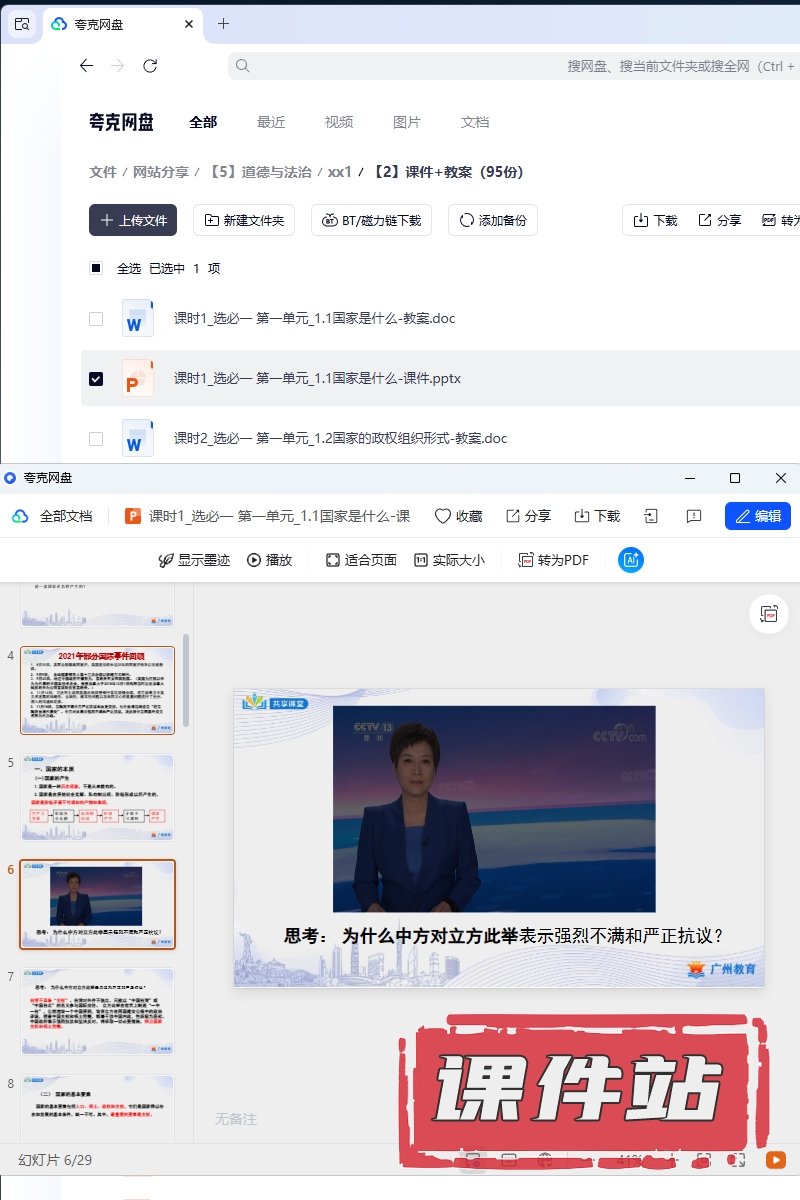
Task: Click 收藏 heart icon to favorite document
Action: coord(458,516)
